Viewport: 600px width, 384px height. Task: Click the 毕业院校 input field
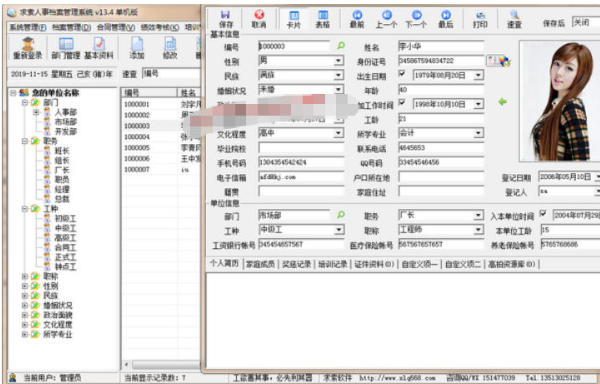[301, 148]
